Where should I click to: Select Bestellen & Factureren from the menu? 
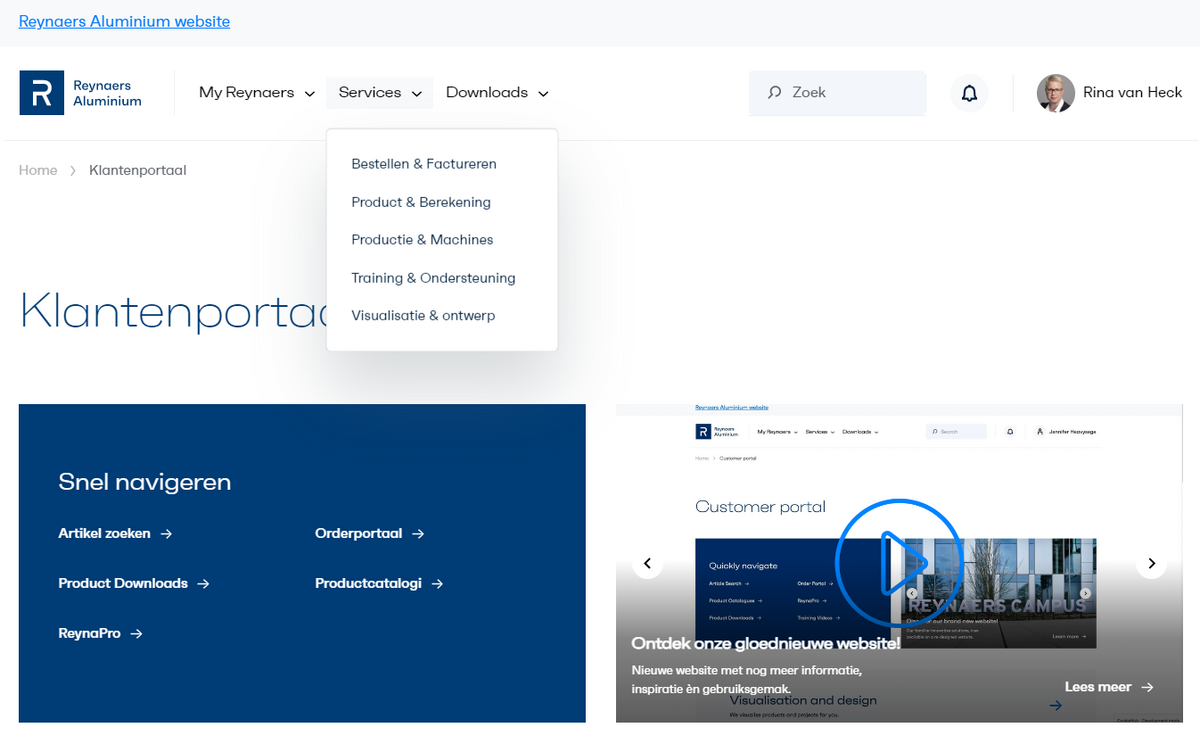coord(424,164)
